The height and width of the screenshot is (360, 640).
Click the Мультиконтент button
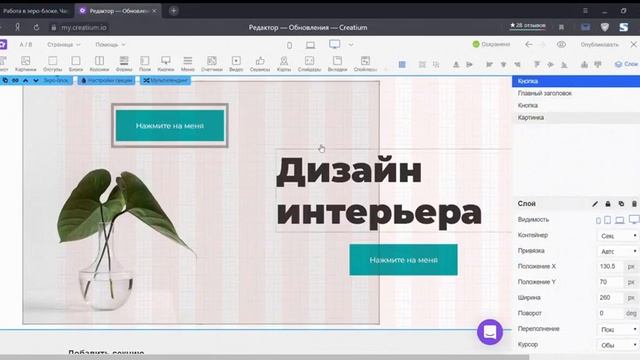(165, 80)
